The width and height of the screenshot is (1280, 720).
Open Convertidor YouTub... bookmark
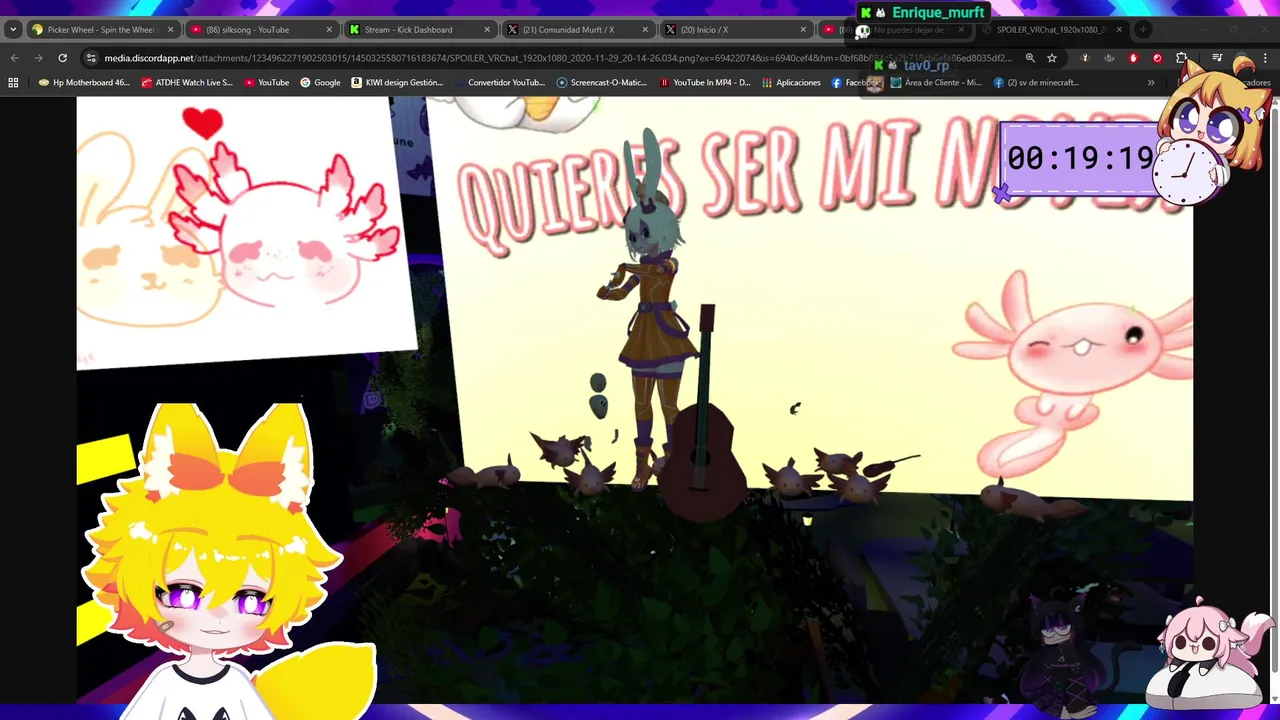point(499,83)
